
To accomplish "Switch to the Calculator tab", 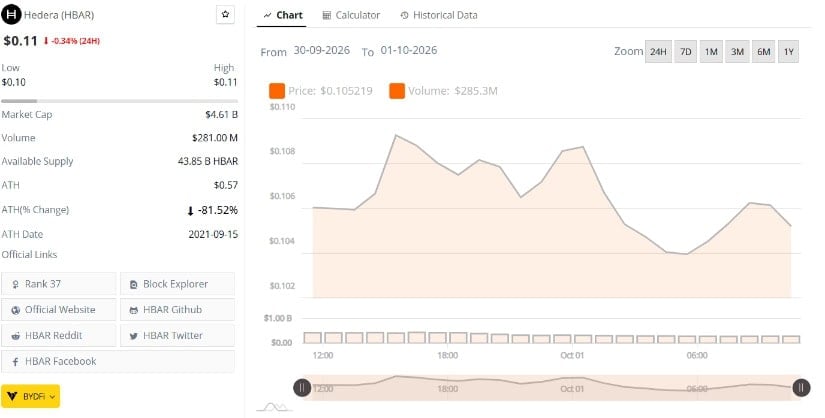I will pyautogui.click(x=351, y=15).
